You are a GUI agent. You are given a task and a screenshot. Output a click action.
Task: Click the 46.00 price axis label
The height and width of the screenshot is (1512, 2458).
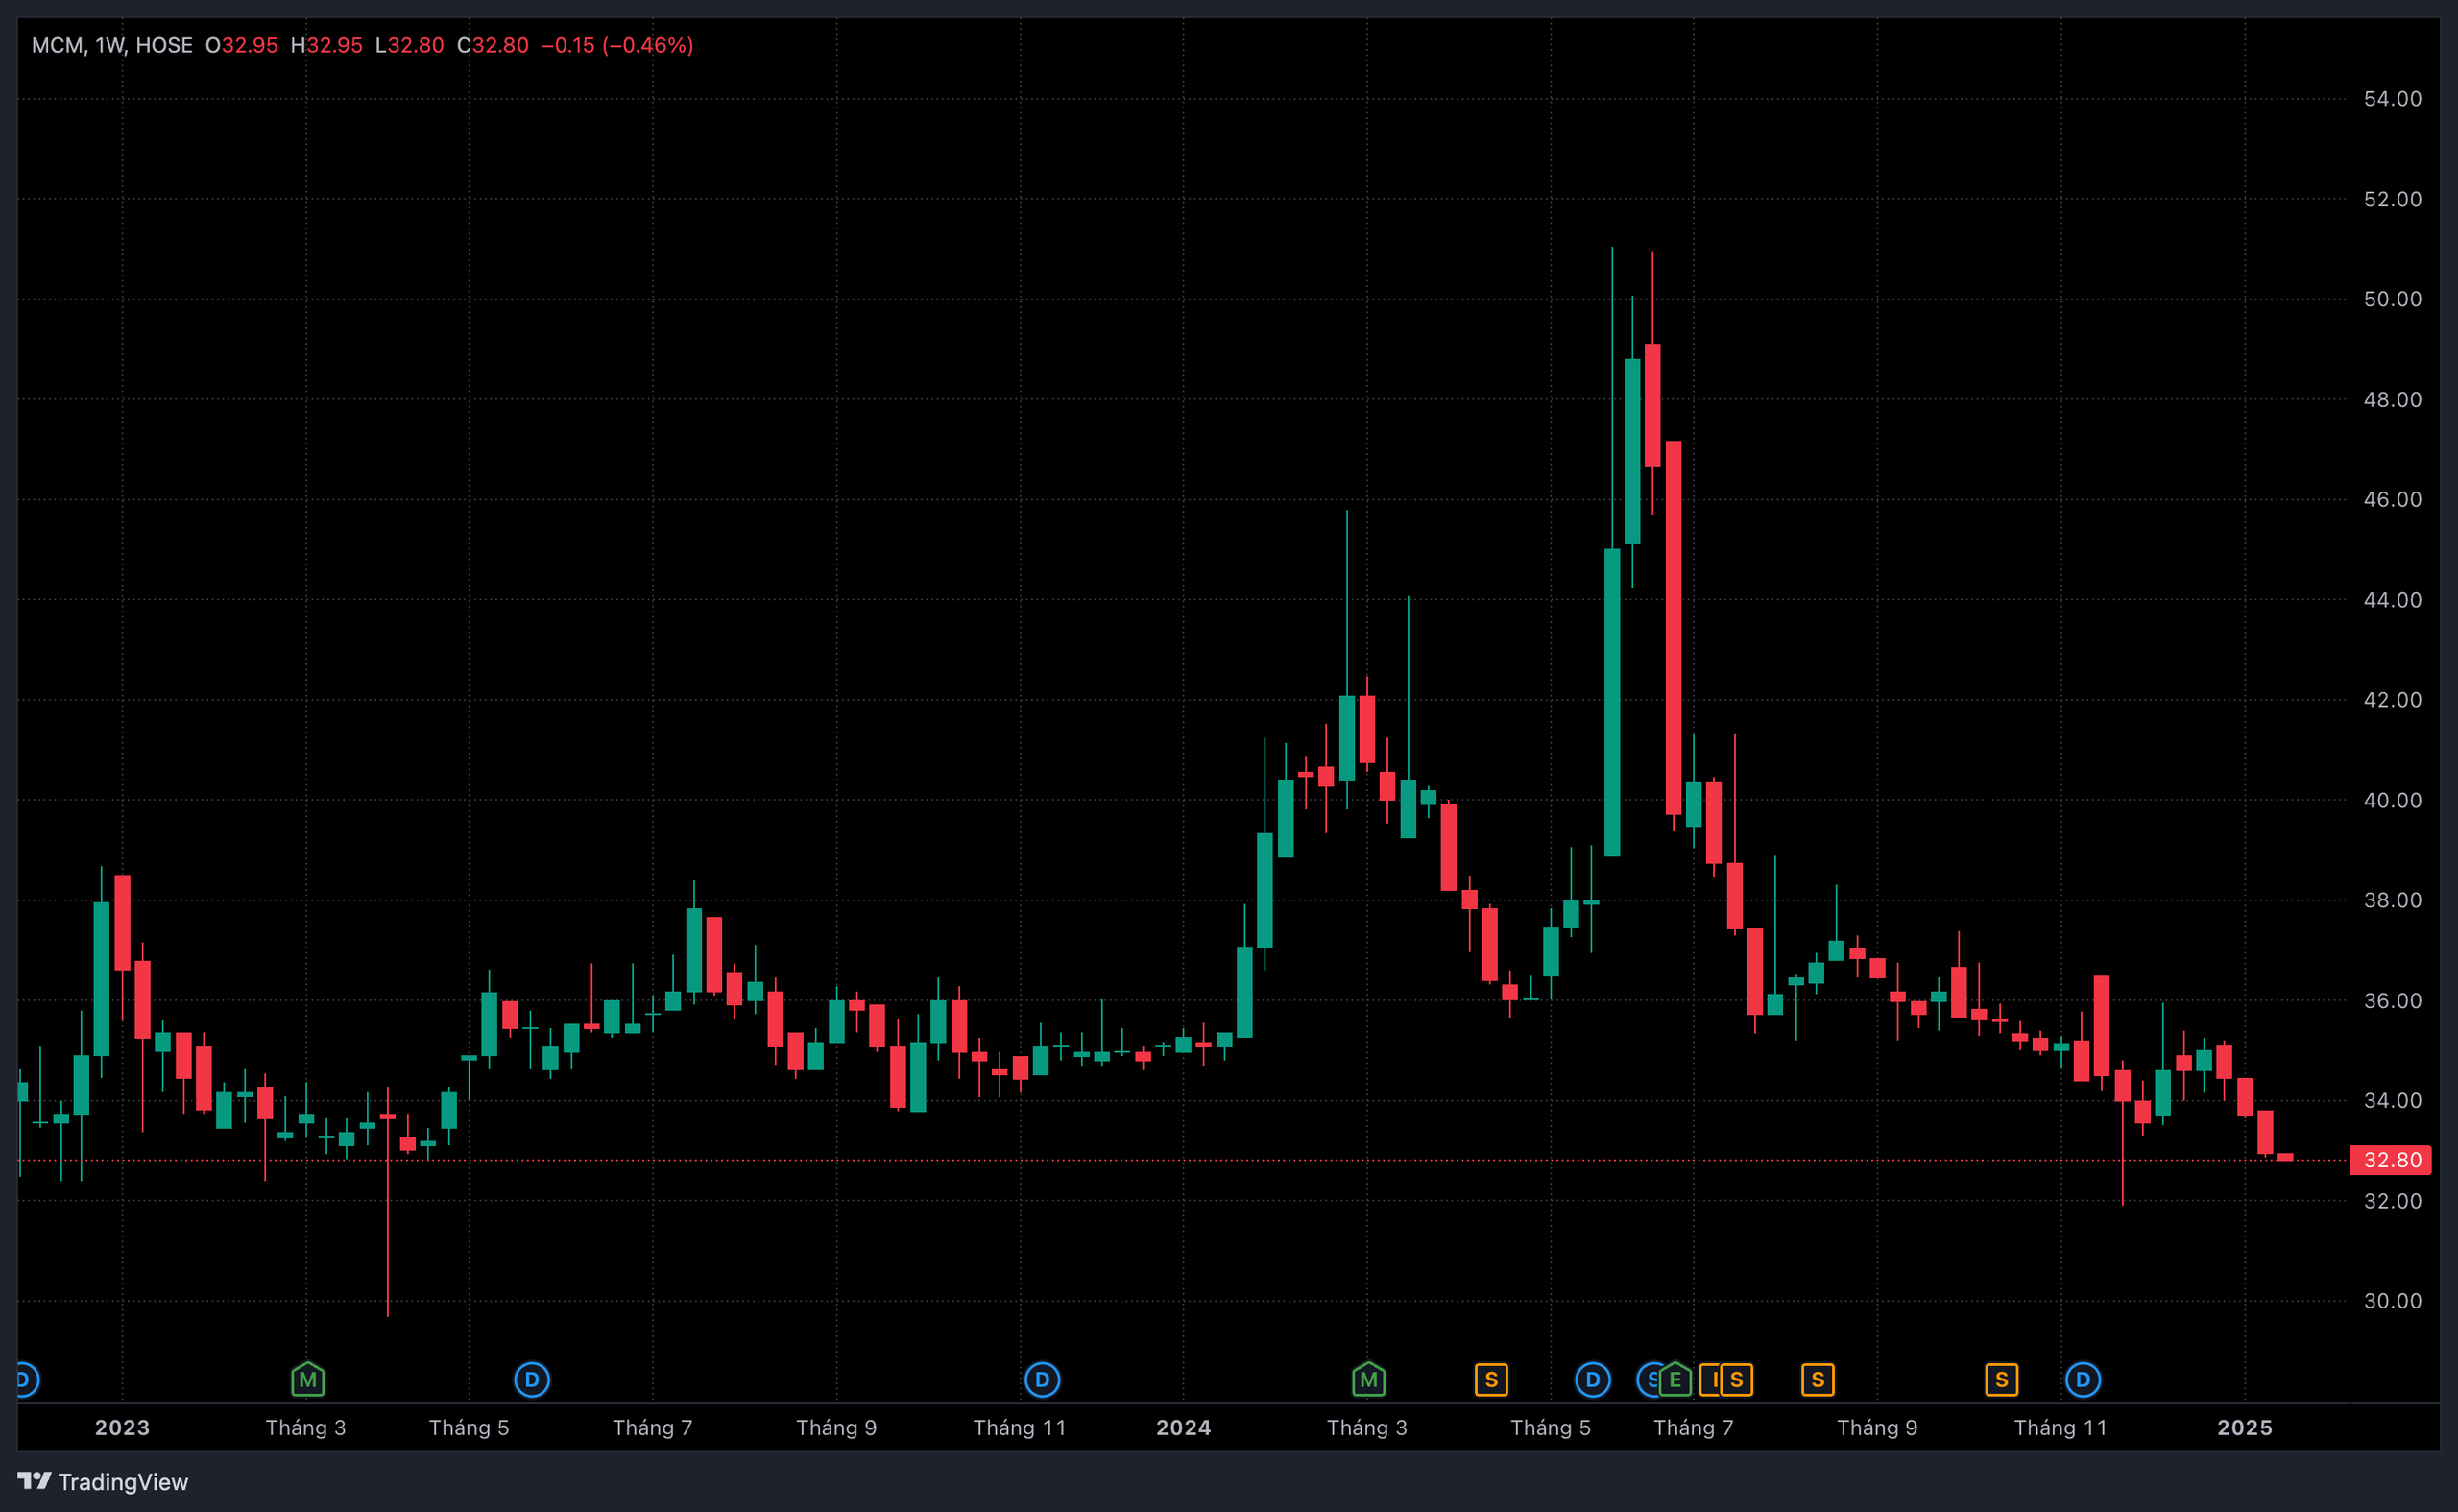(2392, 499)
